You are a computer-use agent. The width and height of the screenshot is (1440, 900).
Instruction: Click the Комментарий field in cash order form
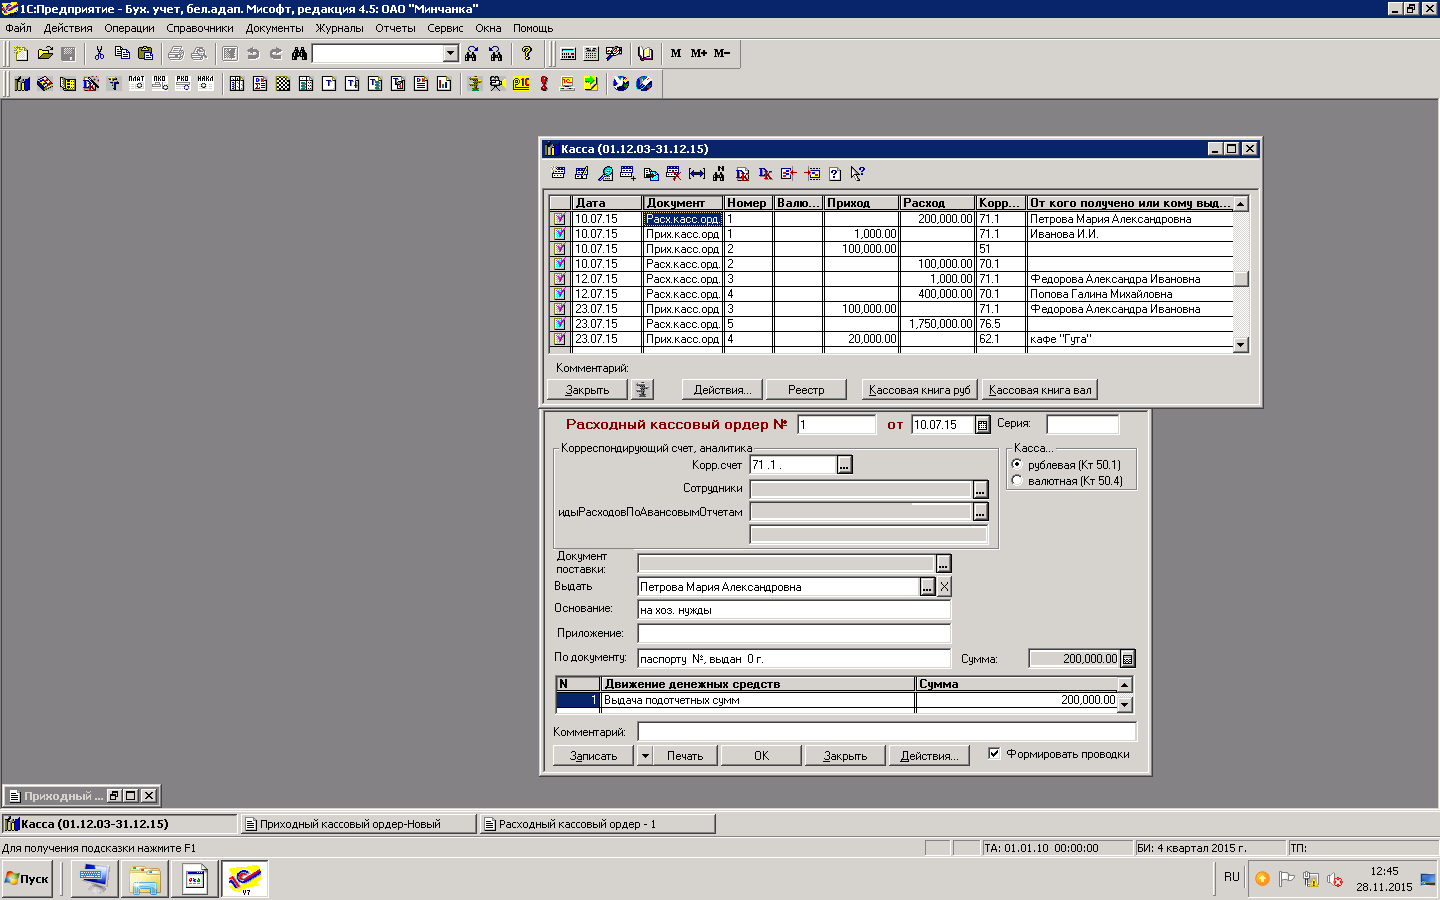click(x=887, y=732)
